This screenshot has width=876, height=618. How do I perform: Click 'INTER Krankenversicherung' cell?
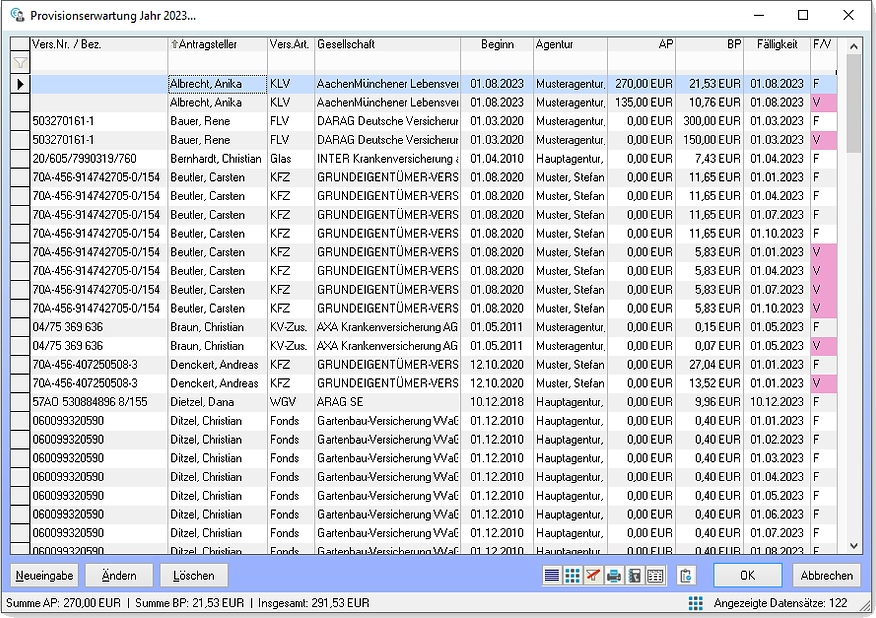click(388, 159)
